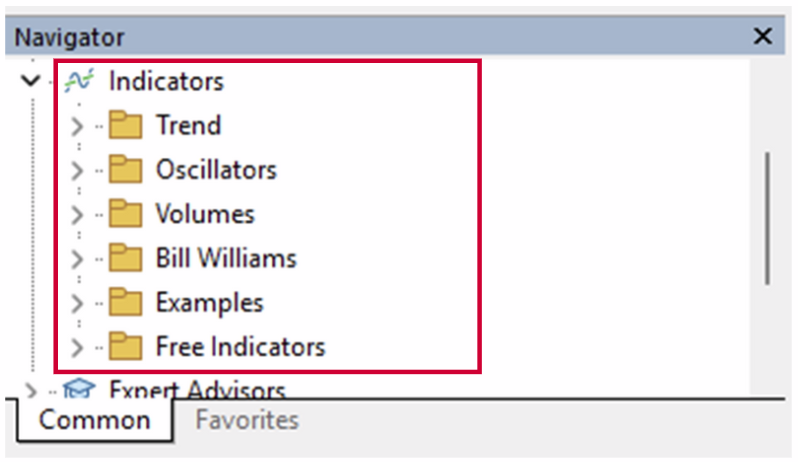Click the Trend folder icon
The width and height of the screenshot is (798, 462).
point(125,126)
